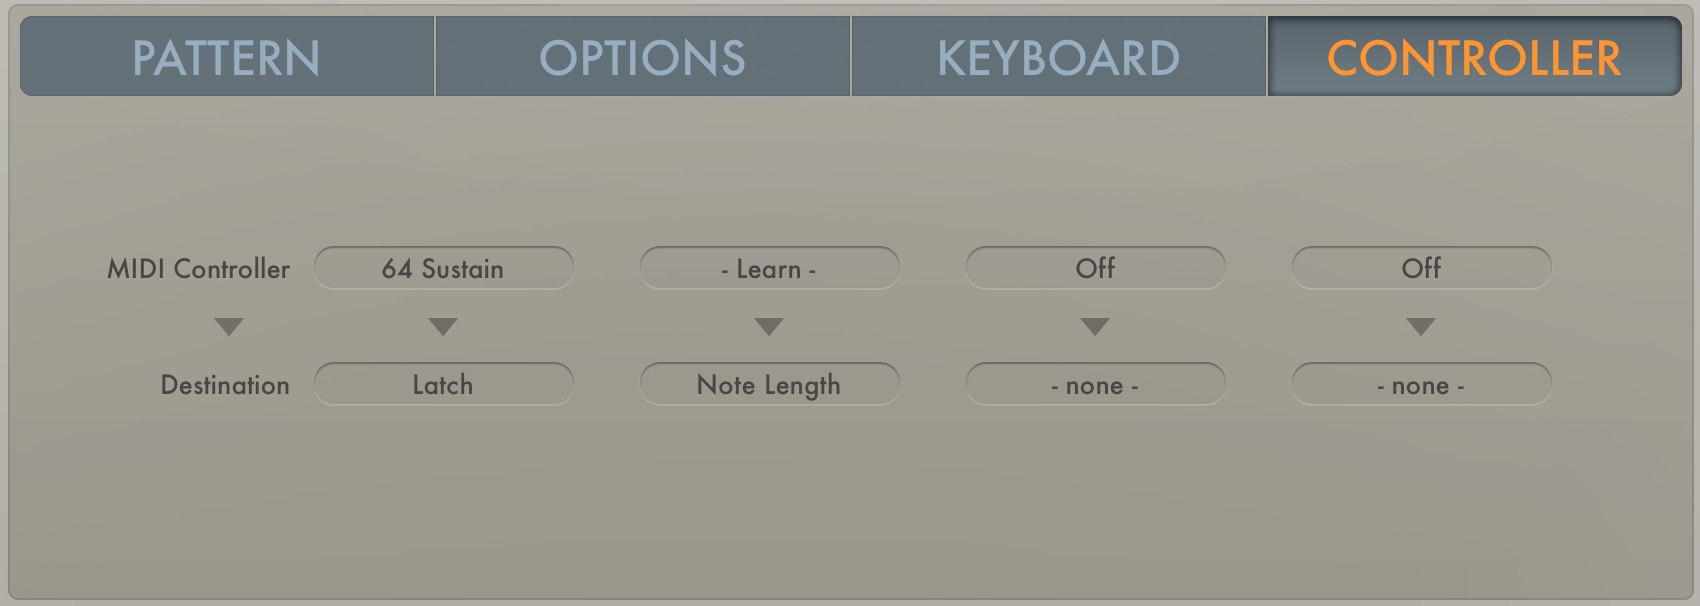Select the CONTROLLER tab
The height and width of the screenshot is (606, 1700).
pyautogui.click(x=1472, y=57)
